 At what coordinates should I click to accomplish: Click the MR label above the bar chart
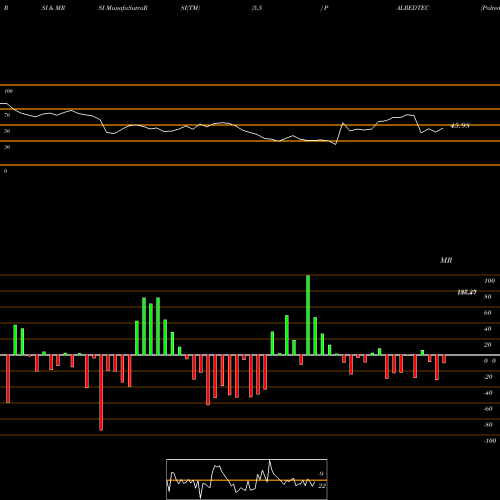tap(446, 260)
